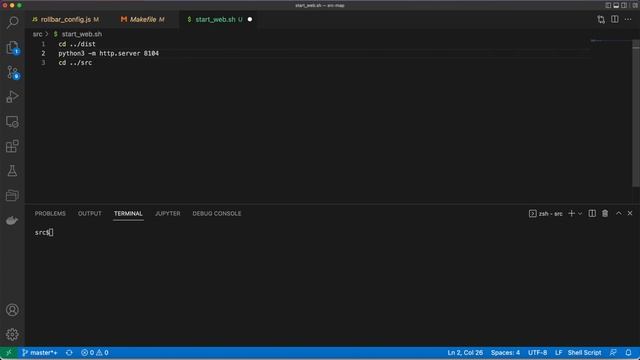The image size is (640, 360).
Task: Close start_web.sh via unsaved dot
Action: (250, 19)
